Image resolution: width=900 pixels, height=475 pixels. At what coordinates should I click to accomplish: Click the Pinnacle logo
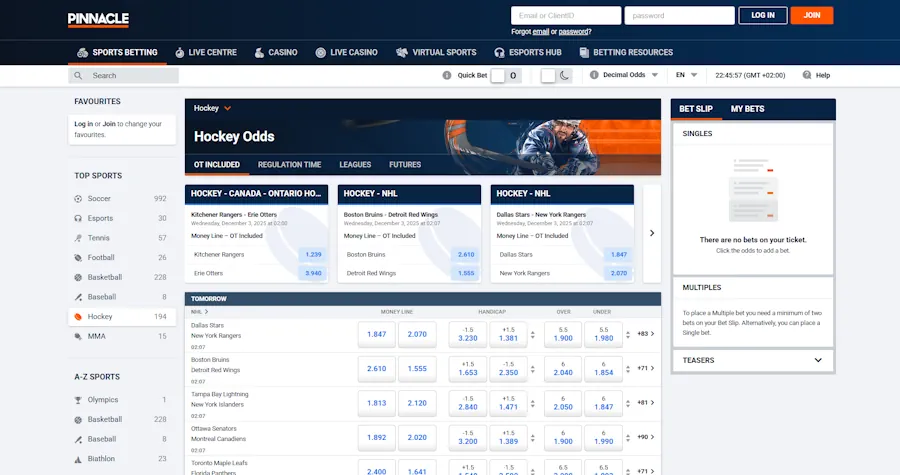coord(98,20)
